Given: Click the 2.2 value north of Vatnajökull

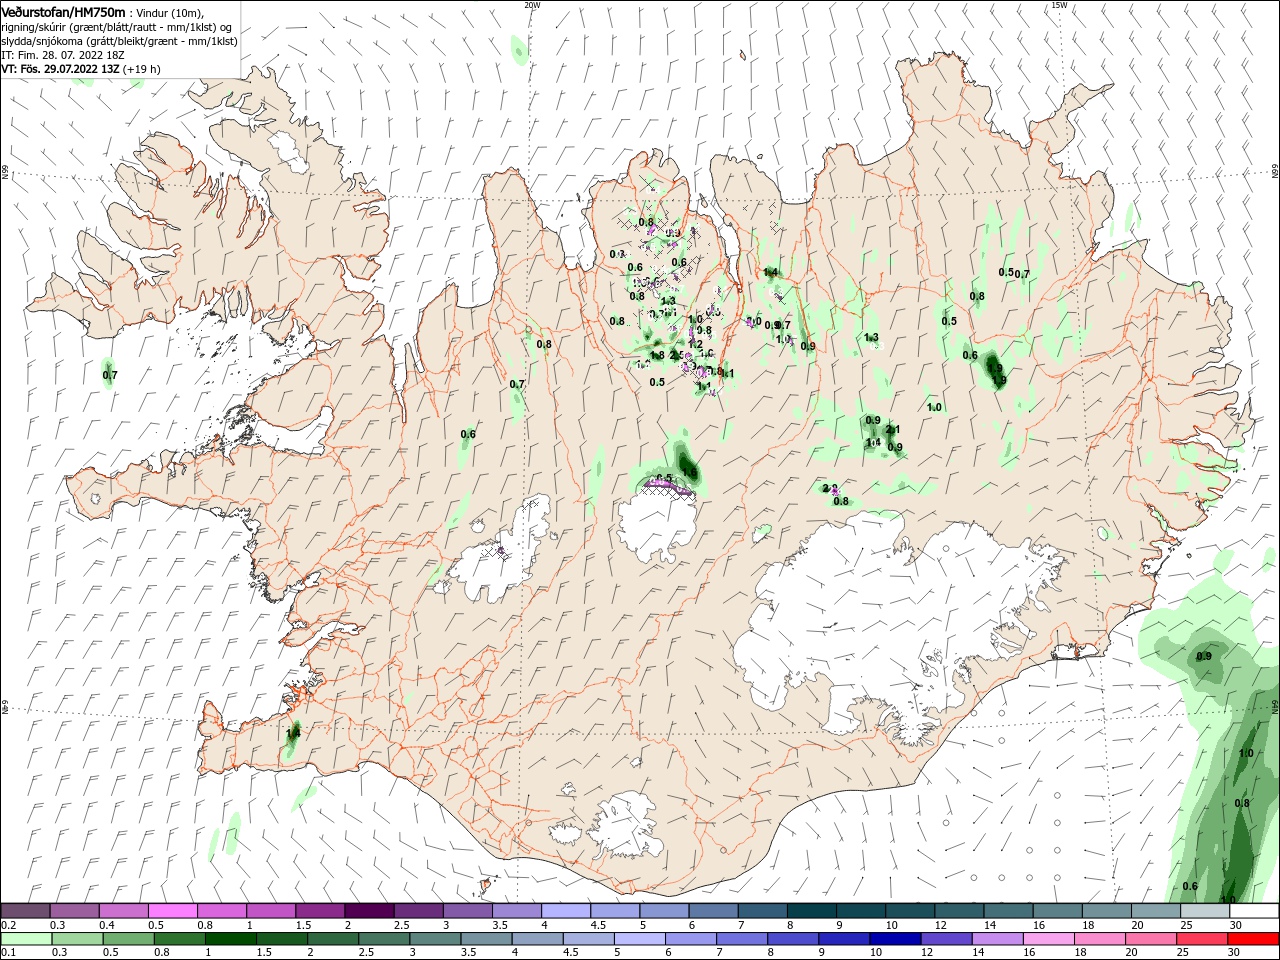Looking at the screenshot, I should point(830,489).
